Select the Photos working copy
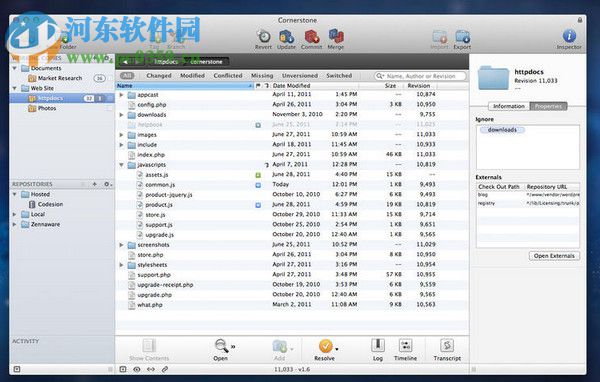The image size is (600, 382). 47,108
